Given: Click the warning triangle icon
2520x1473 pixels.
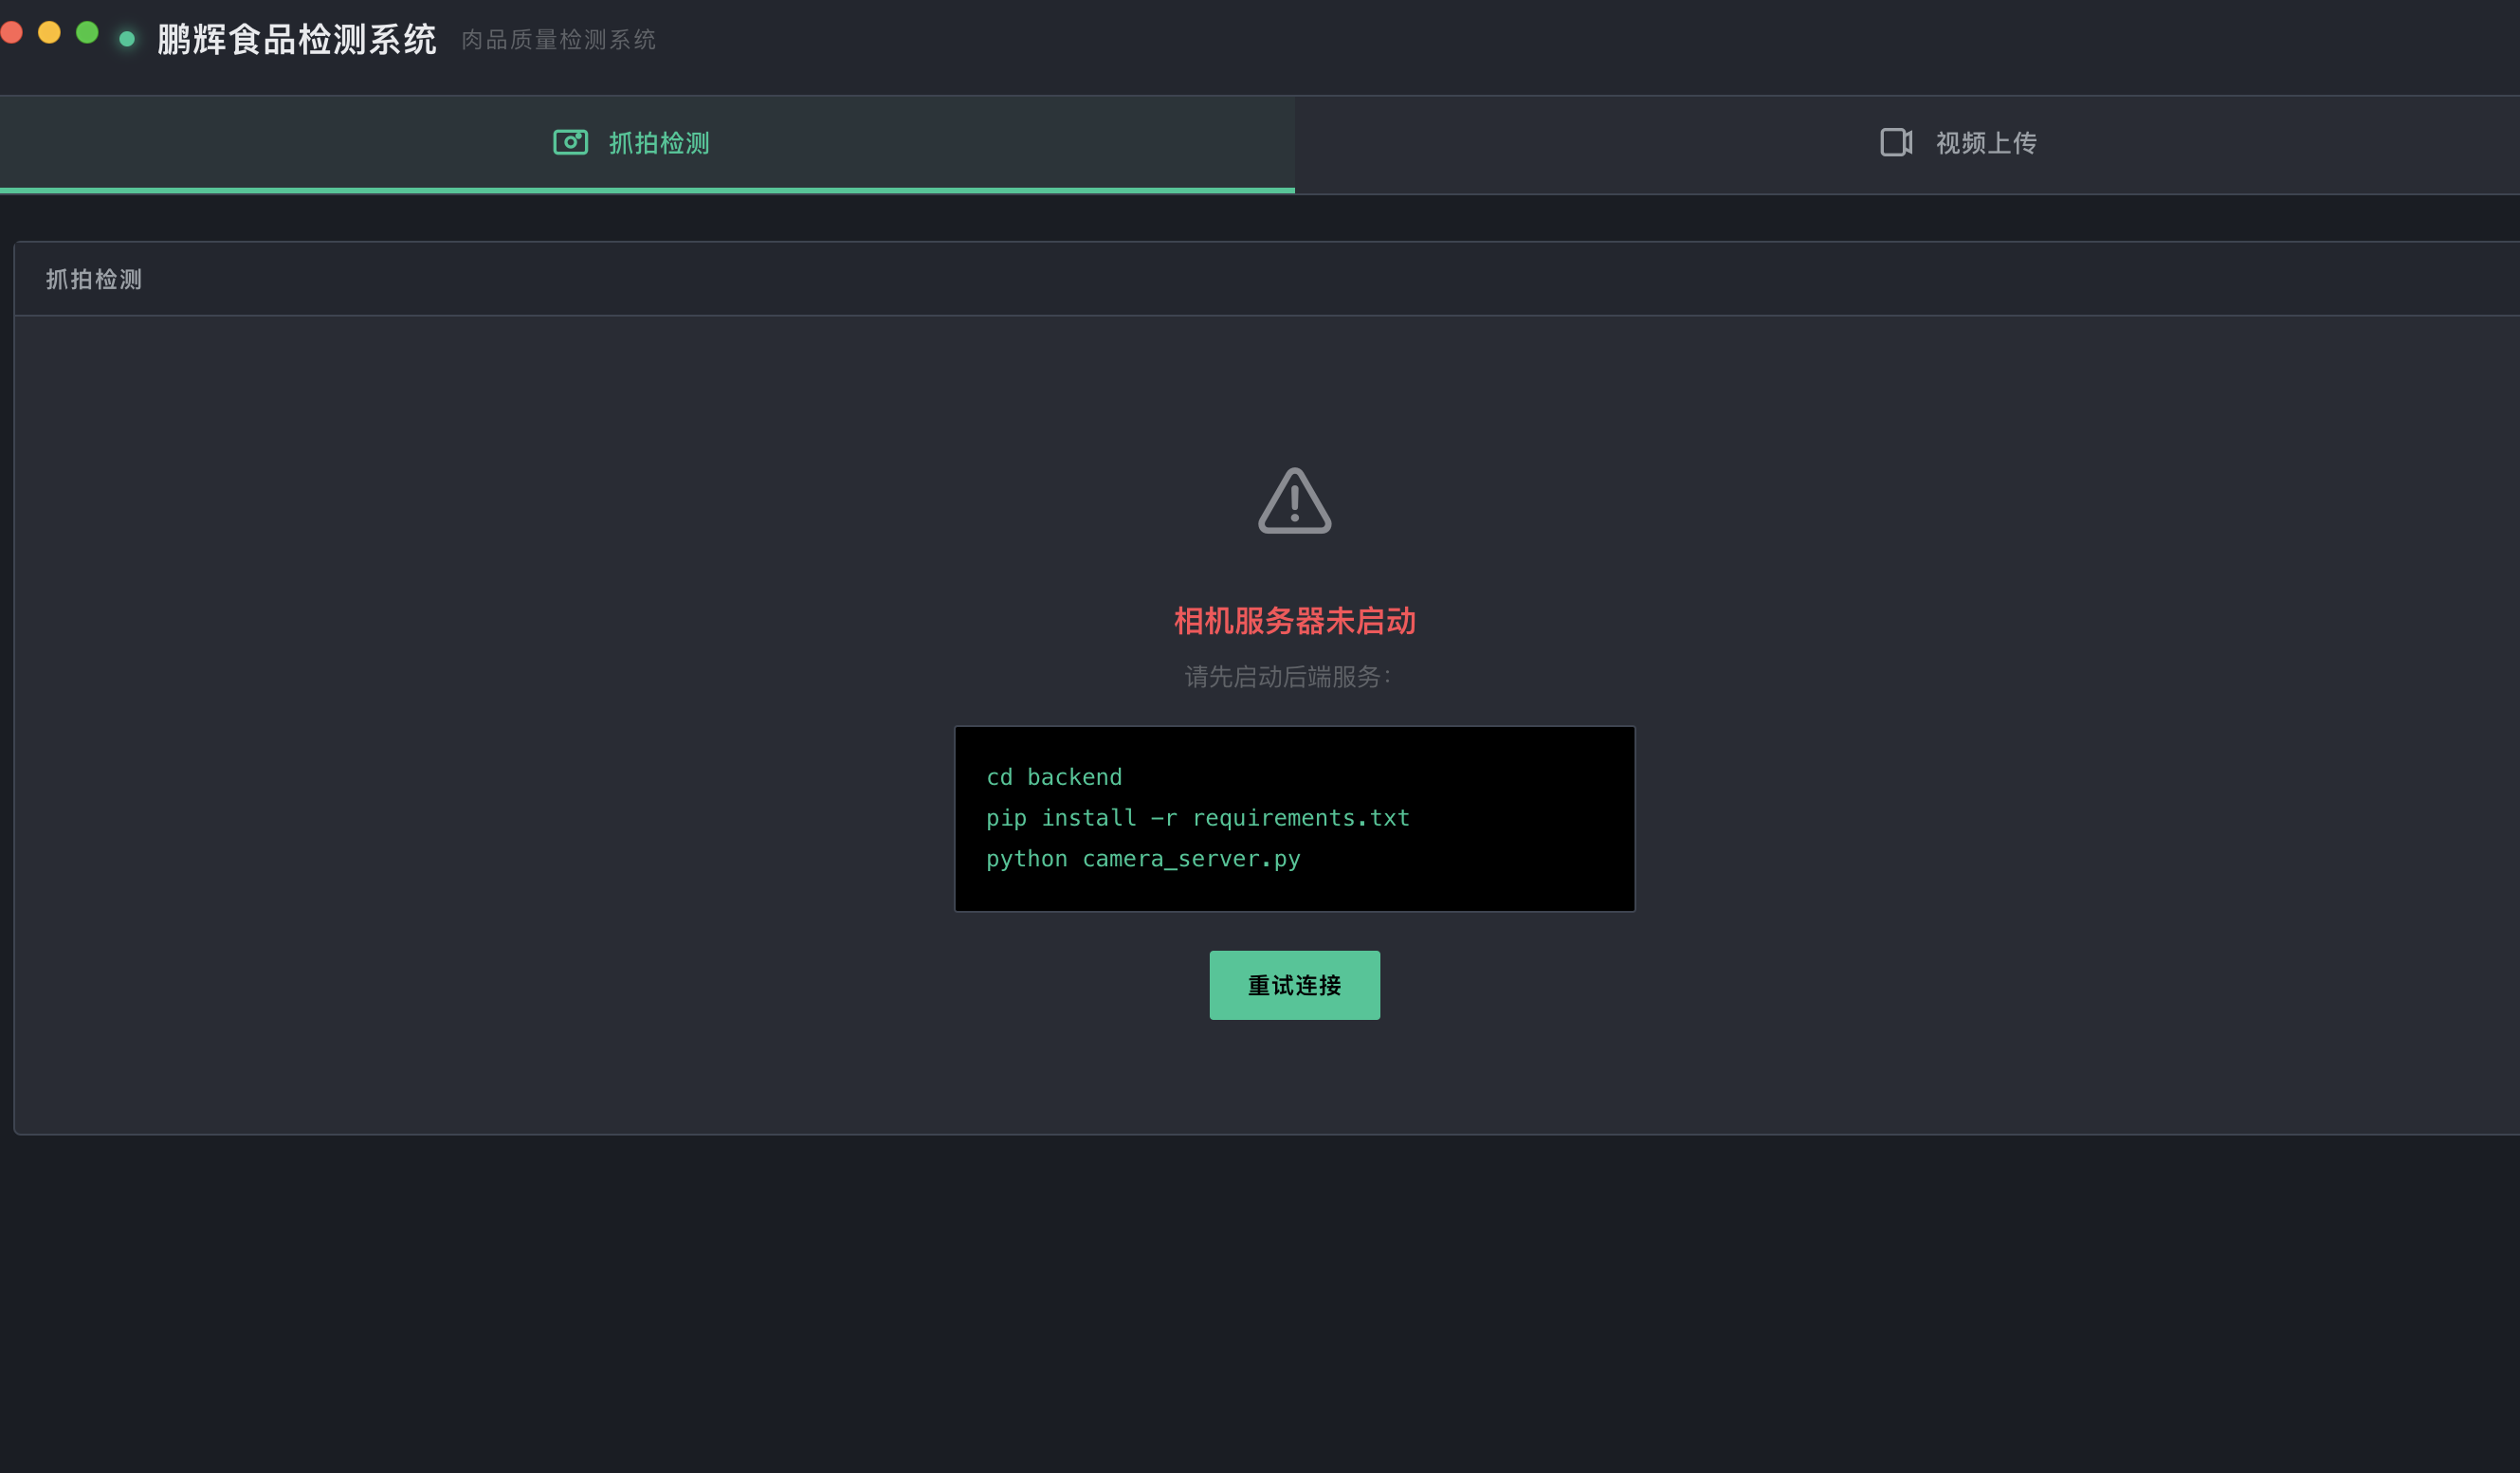Looking at the screenshot, I should point(1294,500).
